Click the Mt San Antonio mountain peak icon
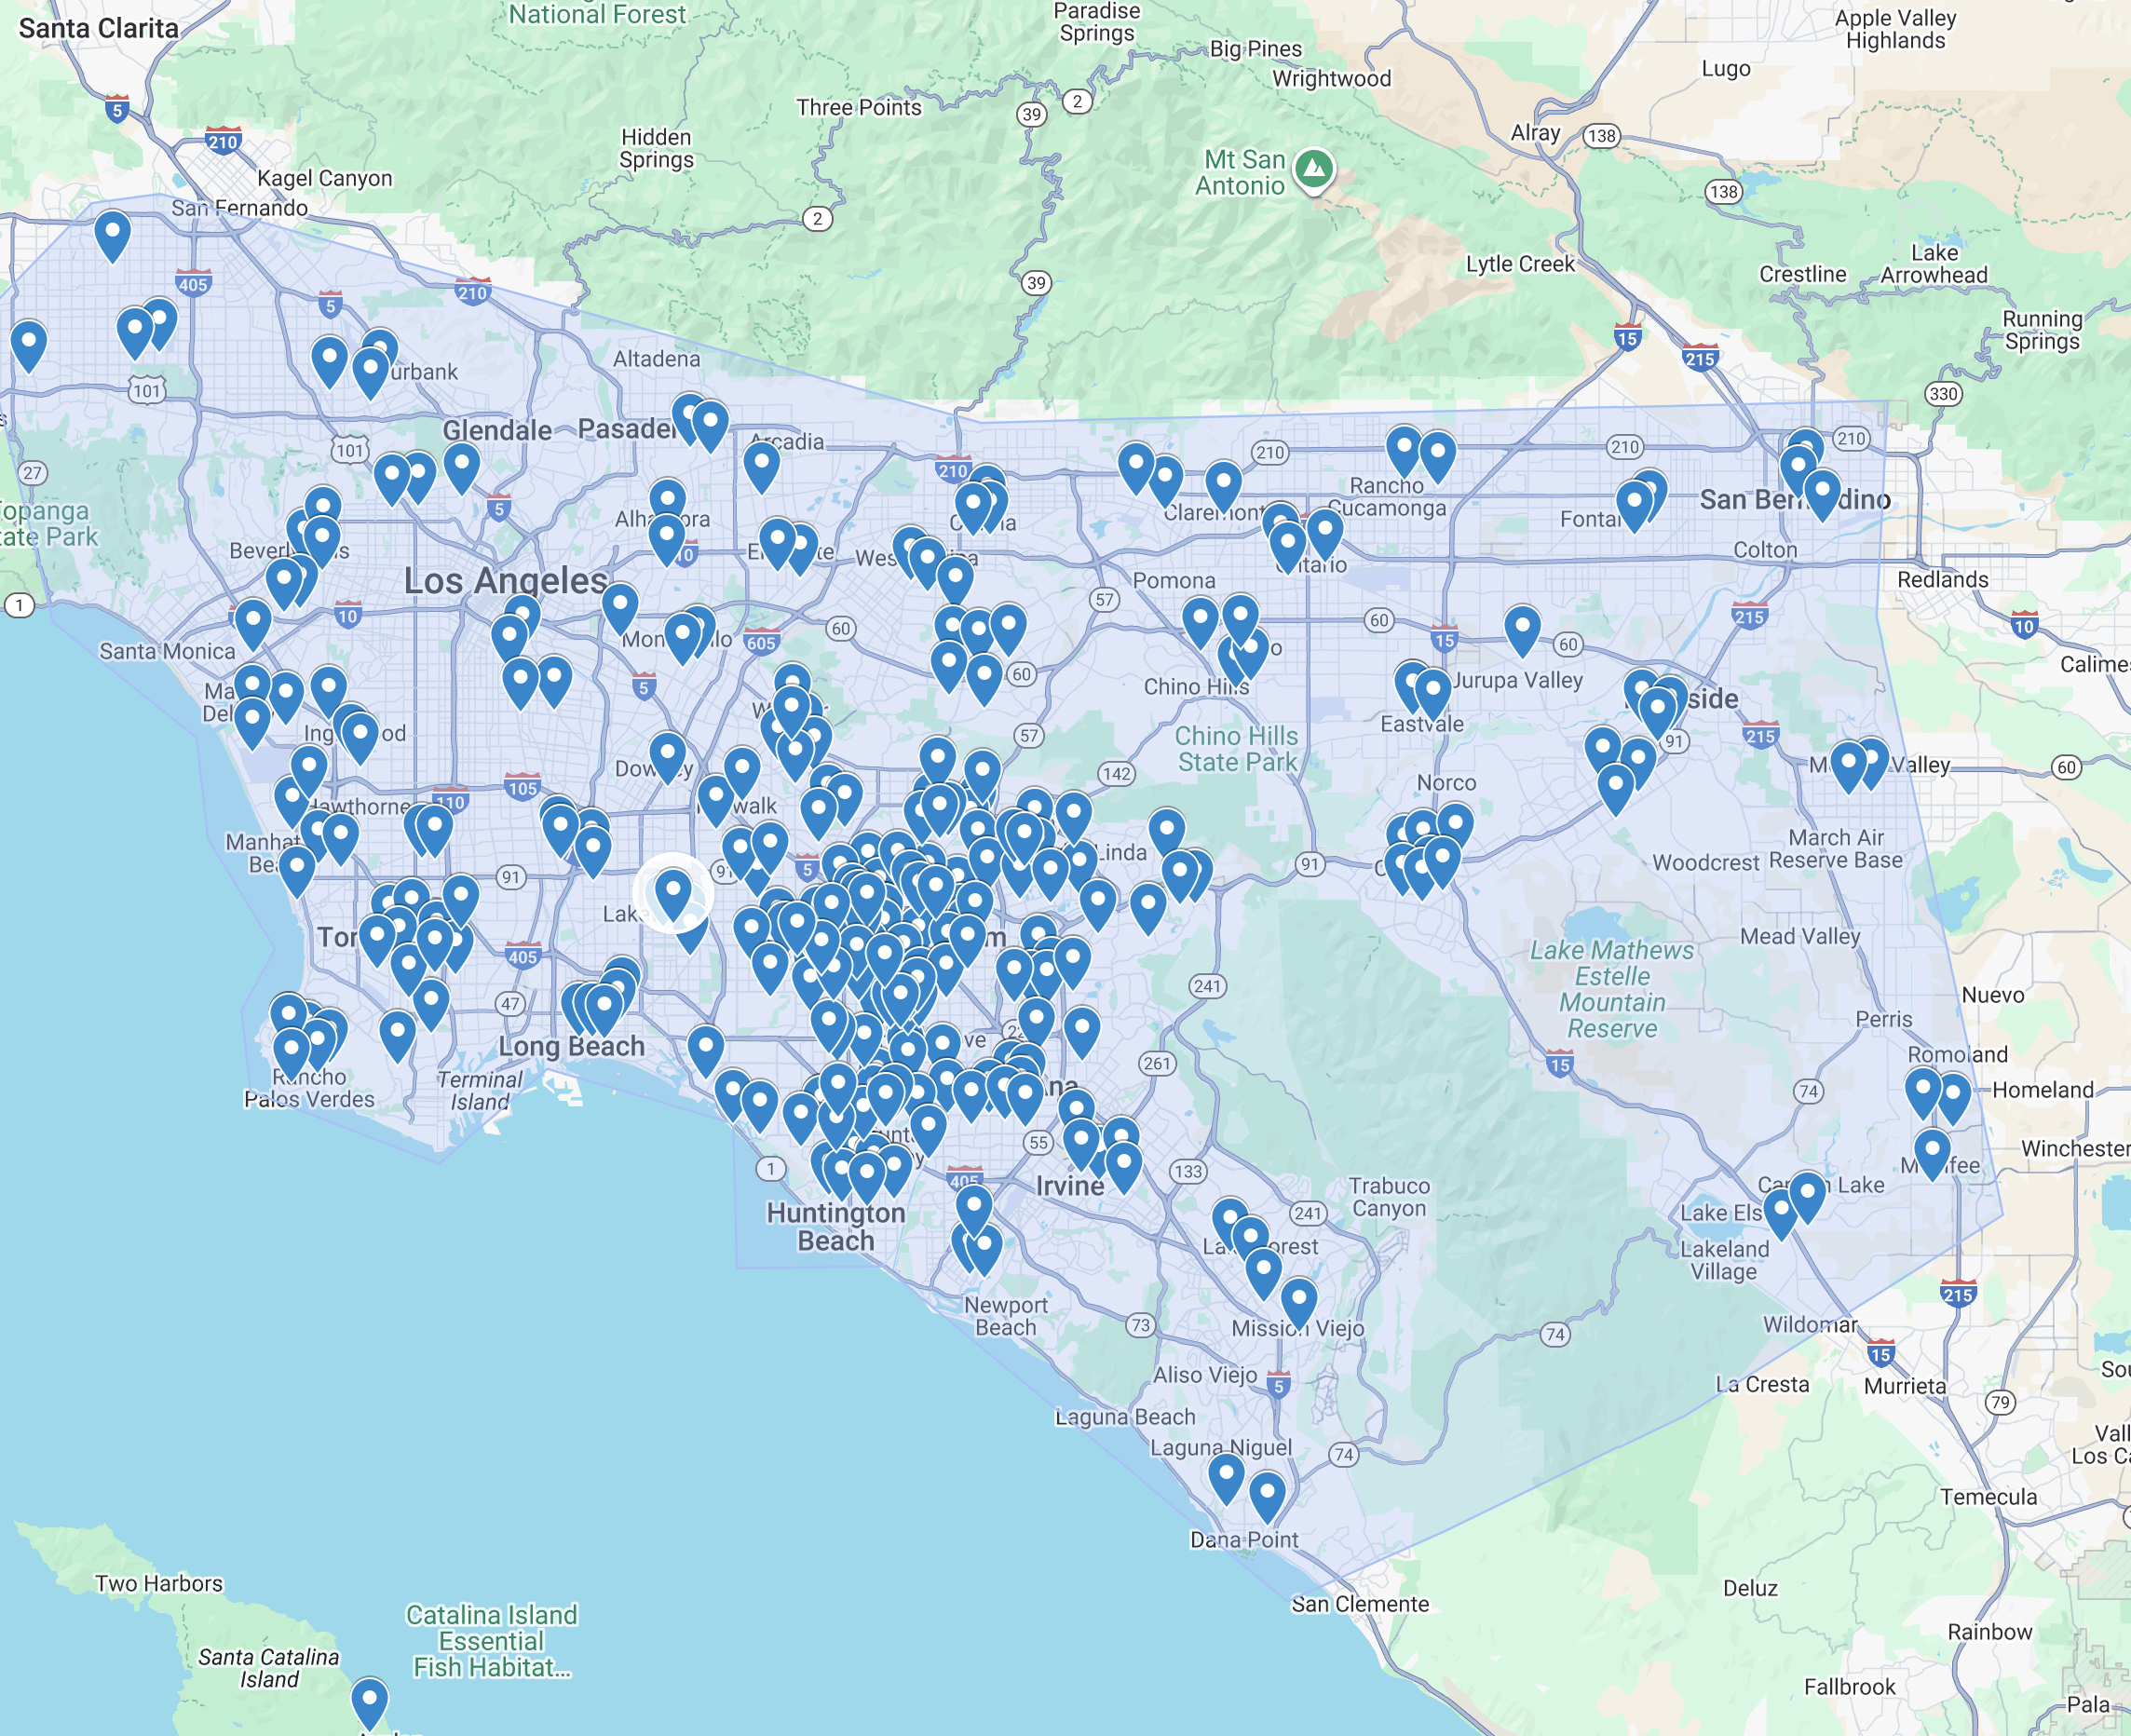Screen dimensions: 2131x1736 (x=1313, y=168)
